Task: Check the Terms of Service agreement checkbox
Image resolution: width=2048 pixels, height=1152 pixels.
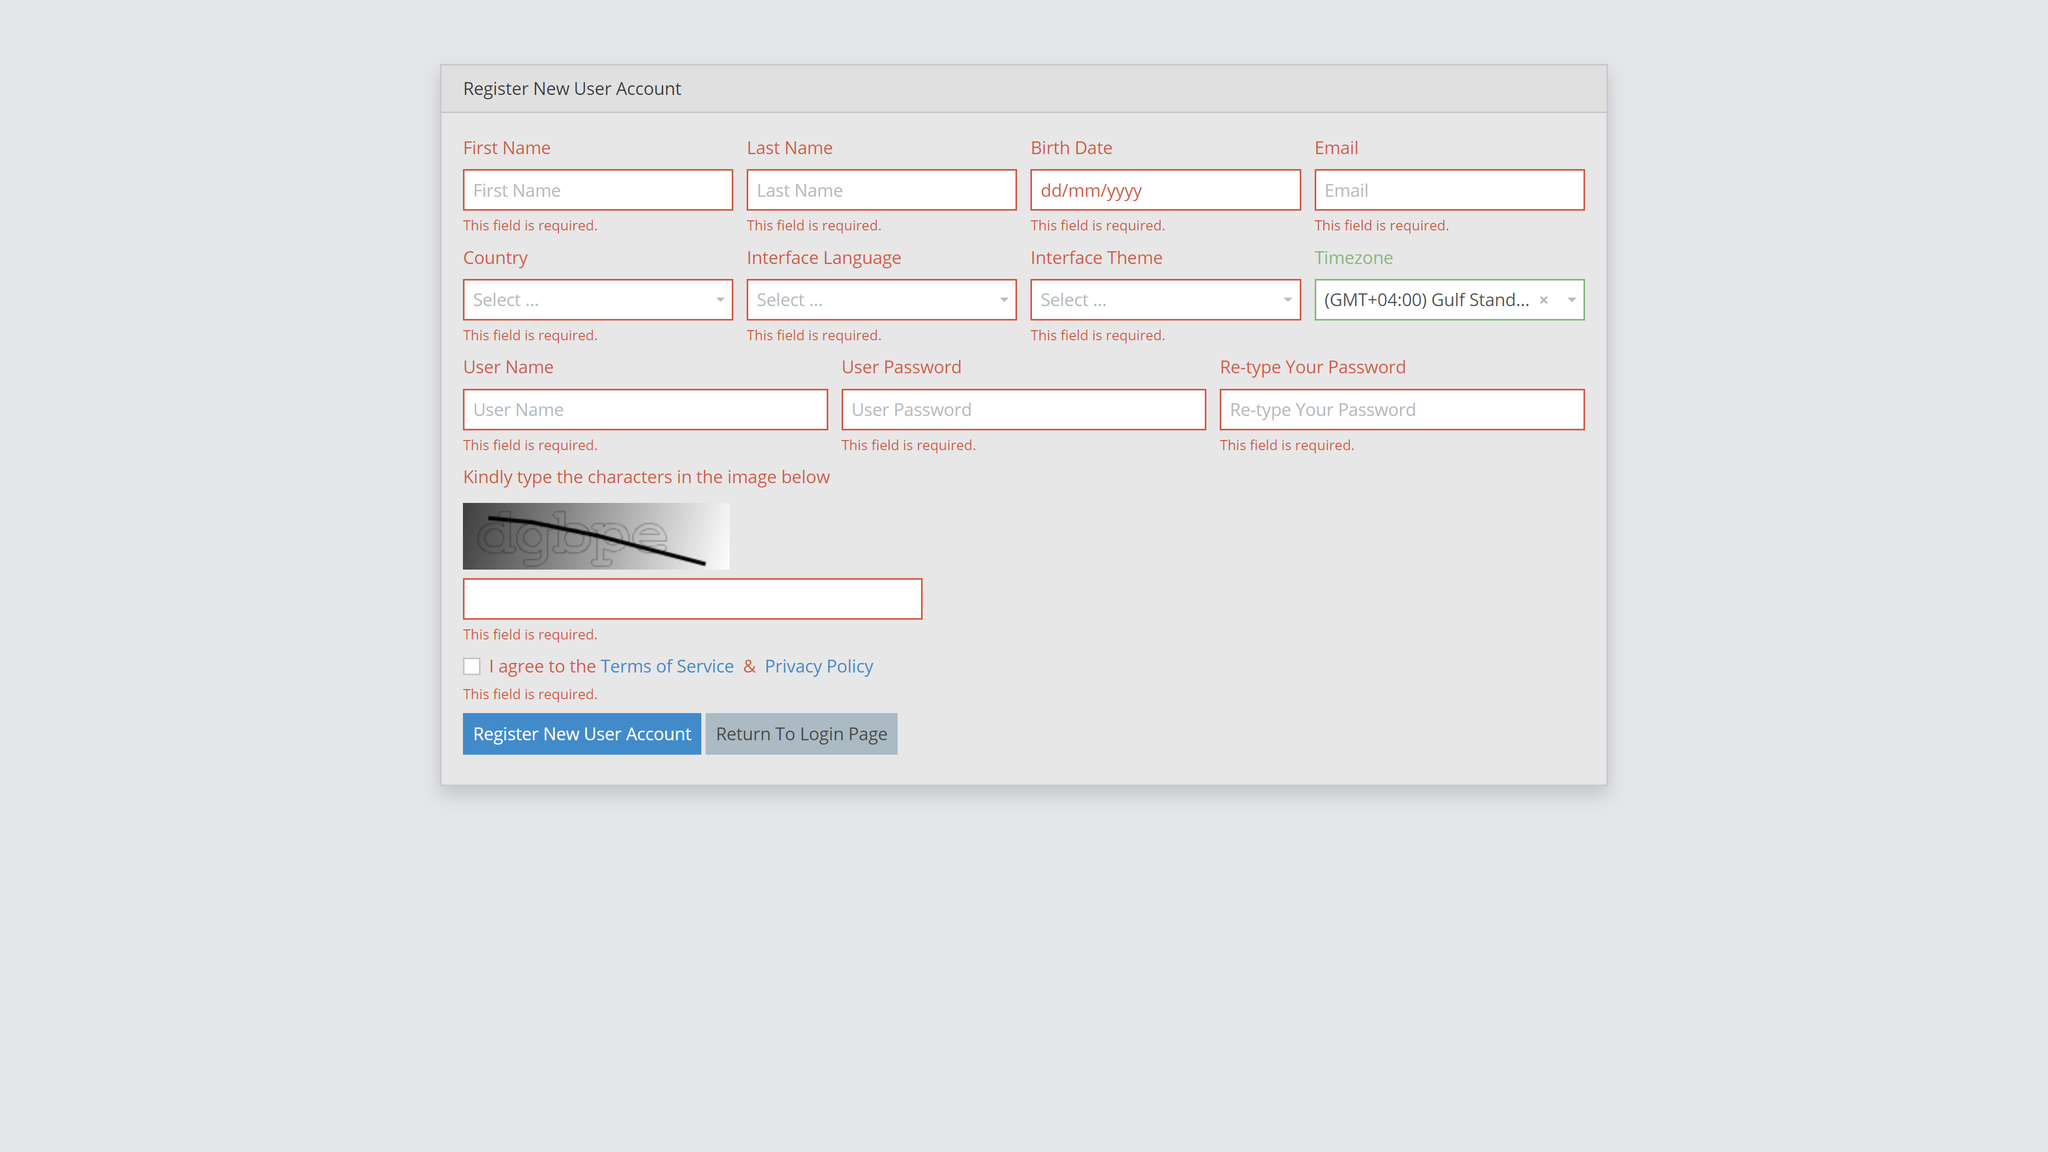Action: [471, 665]
